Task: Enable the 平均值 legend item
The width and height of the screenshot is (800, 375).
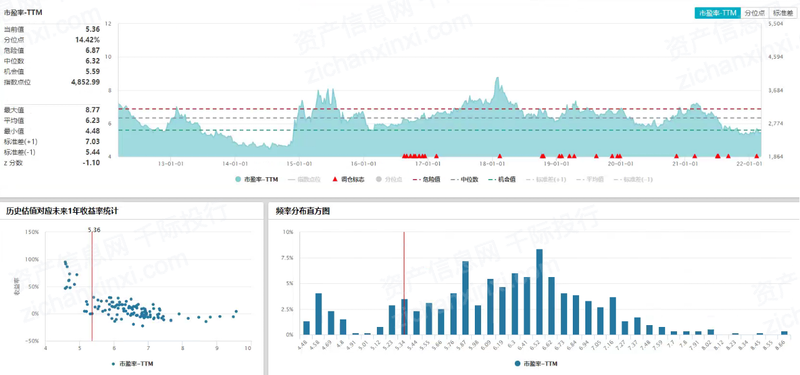Action: [x=589, y=180]
